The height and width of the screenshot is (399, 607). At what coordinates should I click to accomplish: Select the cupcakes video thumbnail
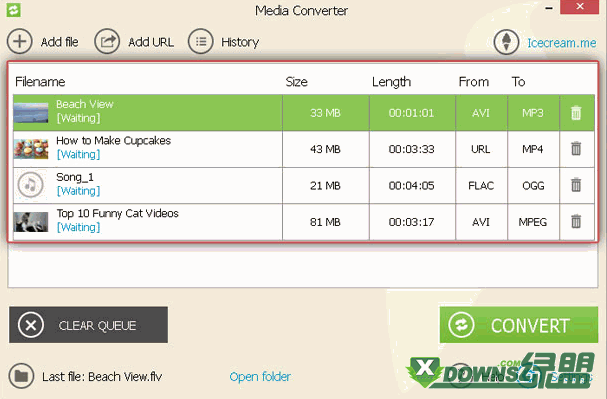(31, 149)
